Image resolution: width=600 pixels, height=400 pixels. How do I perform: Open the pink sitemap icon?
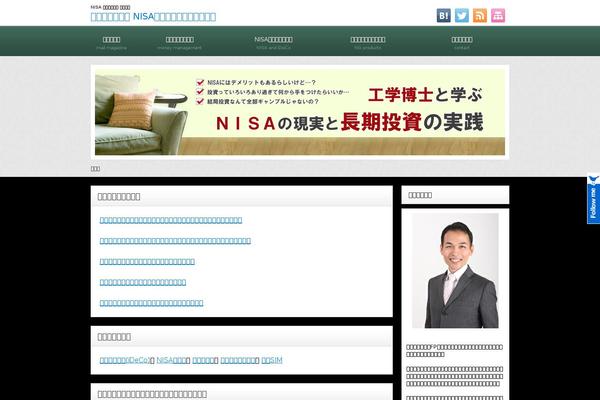(498, 16)
